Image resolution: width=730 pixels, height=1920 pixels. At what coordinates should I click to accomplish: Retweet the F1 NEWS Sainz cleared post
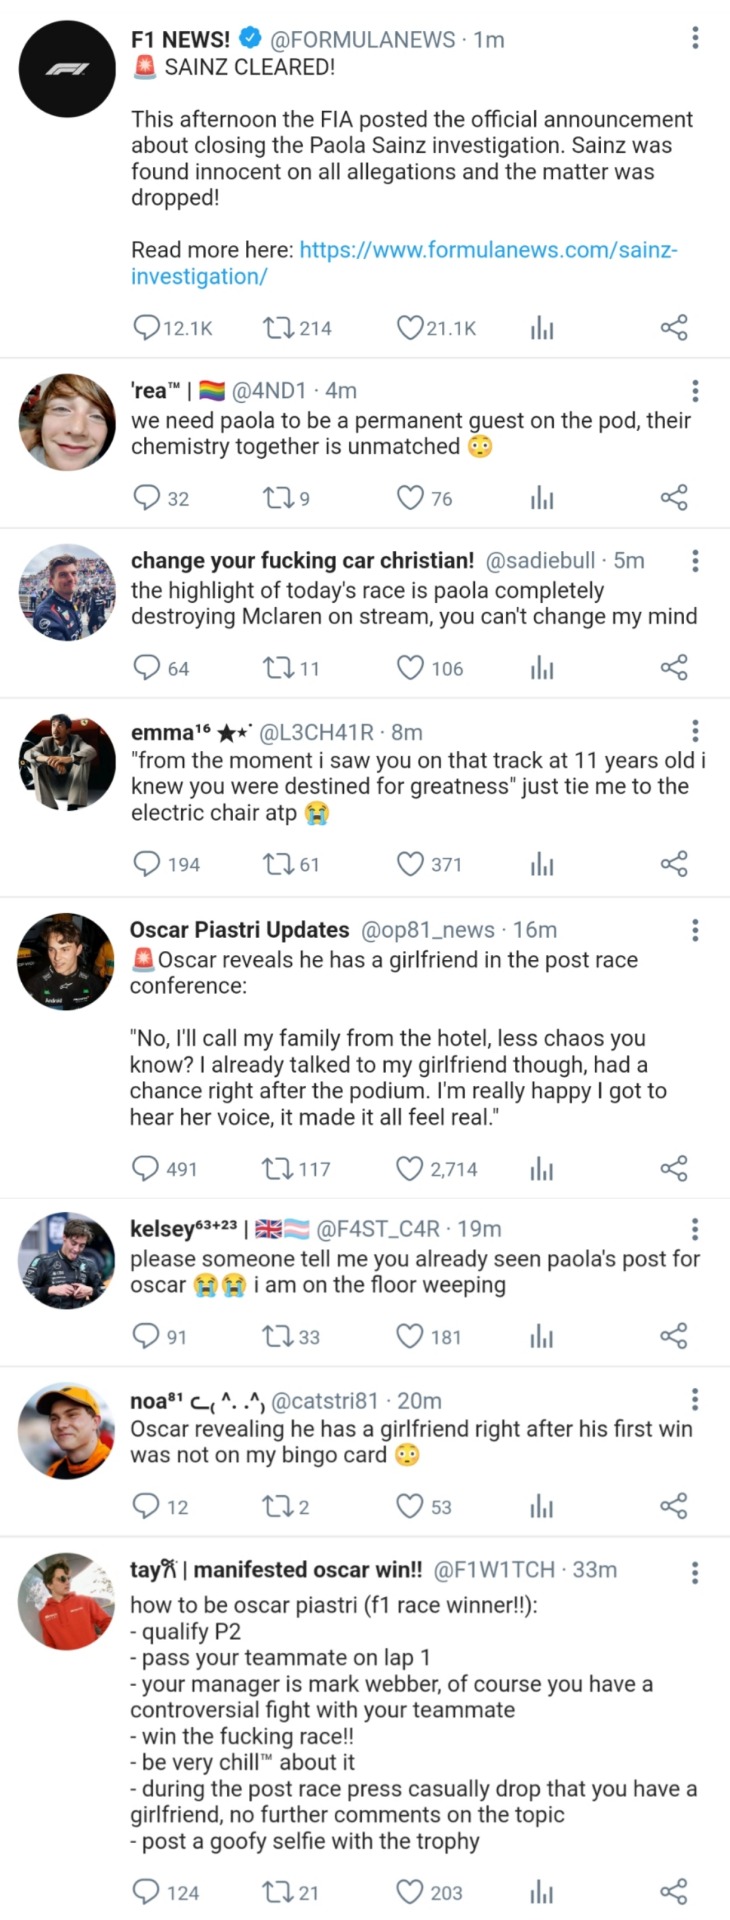click(276, 328)
